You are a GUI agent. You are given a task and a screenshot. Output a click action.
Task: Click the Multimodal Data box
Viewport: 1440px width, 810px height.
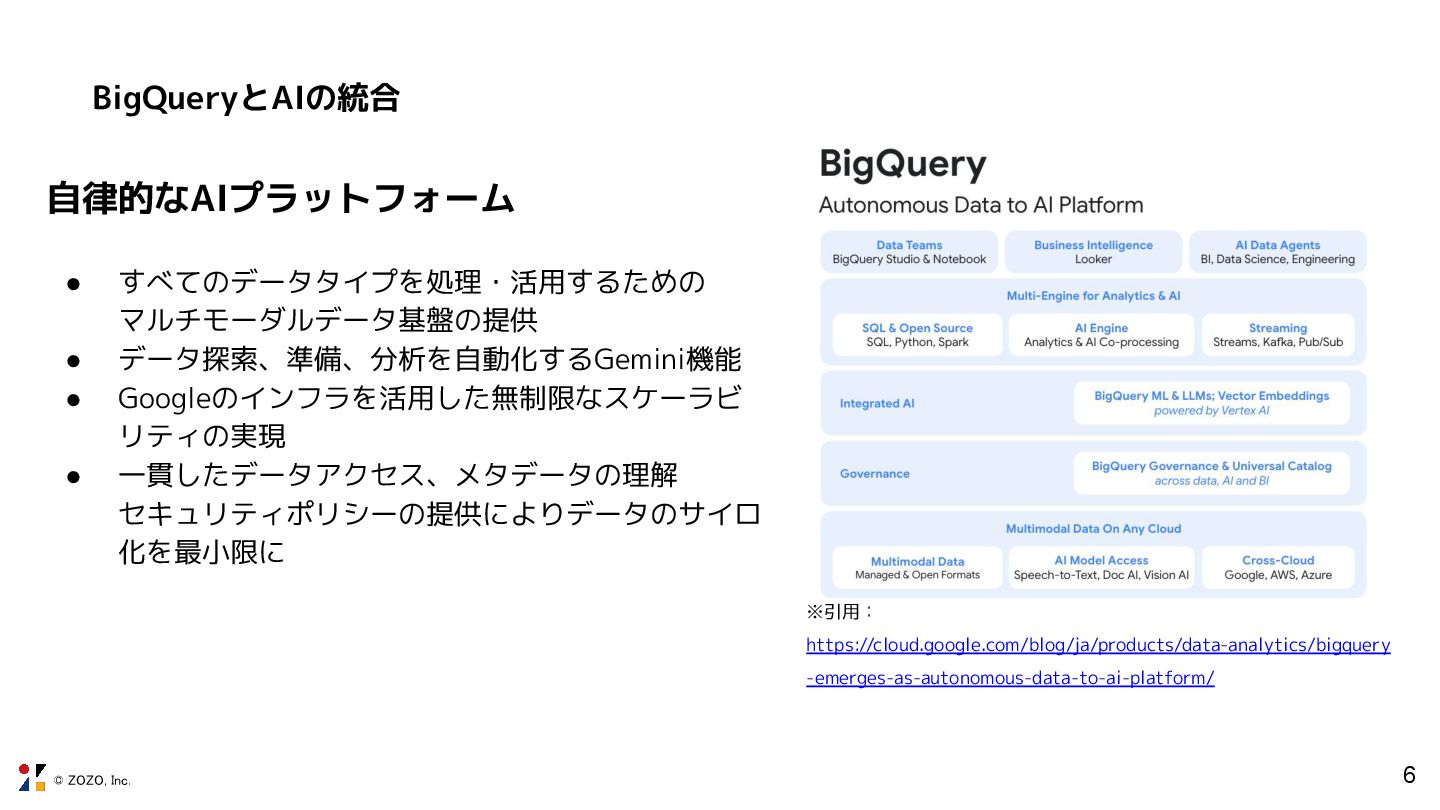tap(917, 567)
